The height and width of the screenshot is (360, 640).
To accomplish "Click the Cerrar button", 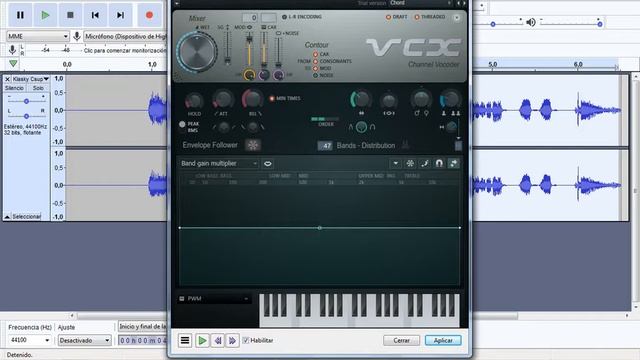I will pos(401,340).
